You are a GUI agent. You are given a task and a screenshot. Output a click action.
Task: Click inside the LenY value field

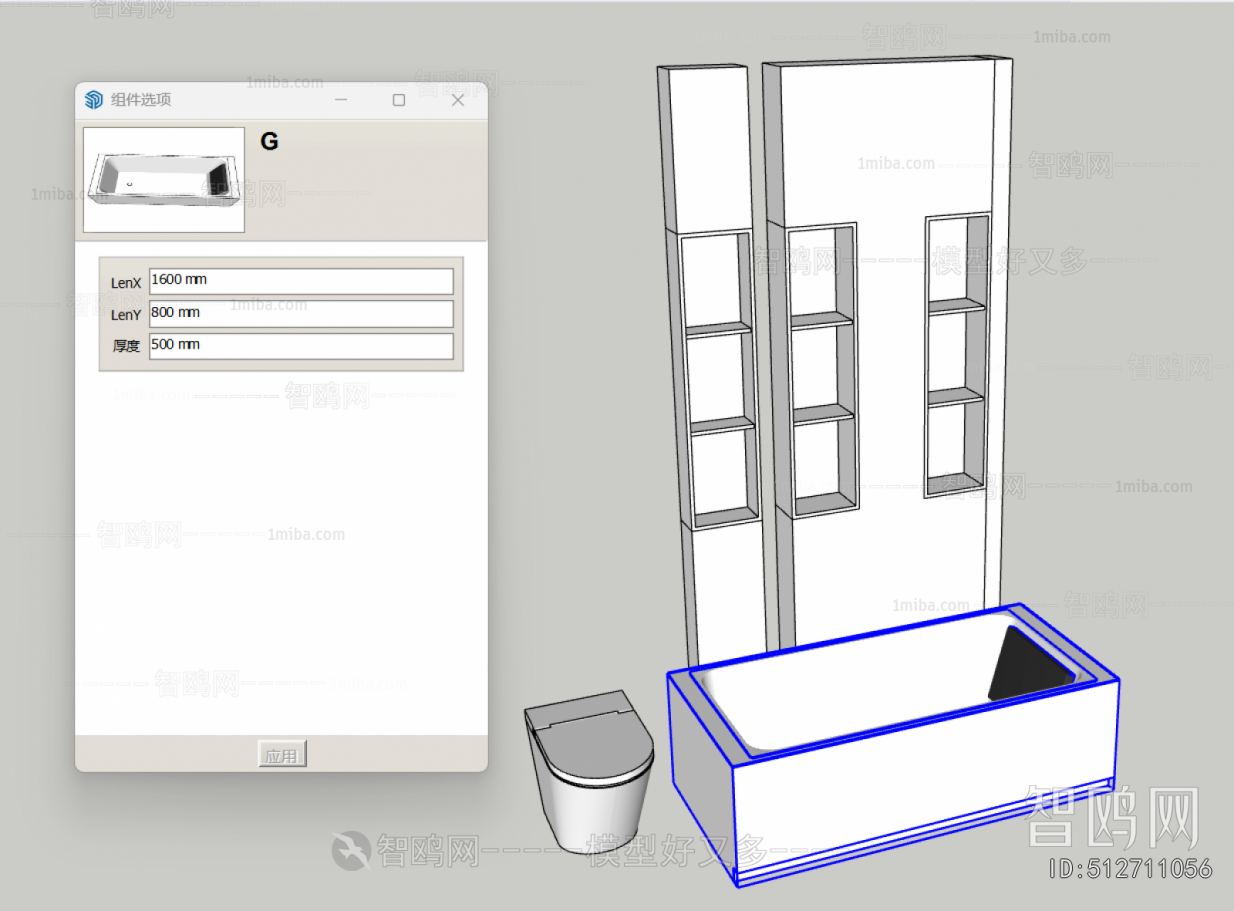click(x=300, y=313)
